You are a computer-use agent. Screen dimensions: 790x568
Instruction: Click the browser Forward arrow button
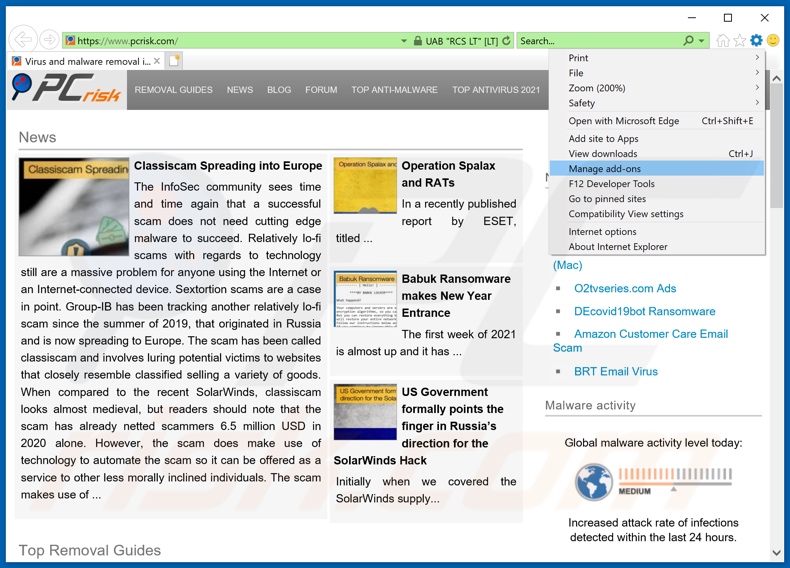pyautogui.click(x=49, y=40)
